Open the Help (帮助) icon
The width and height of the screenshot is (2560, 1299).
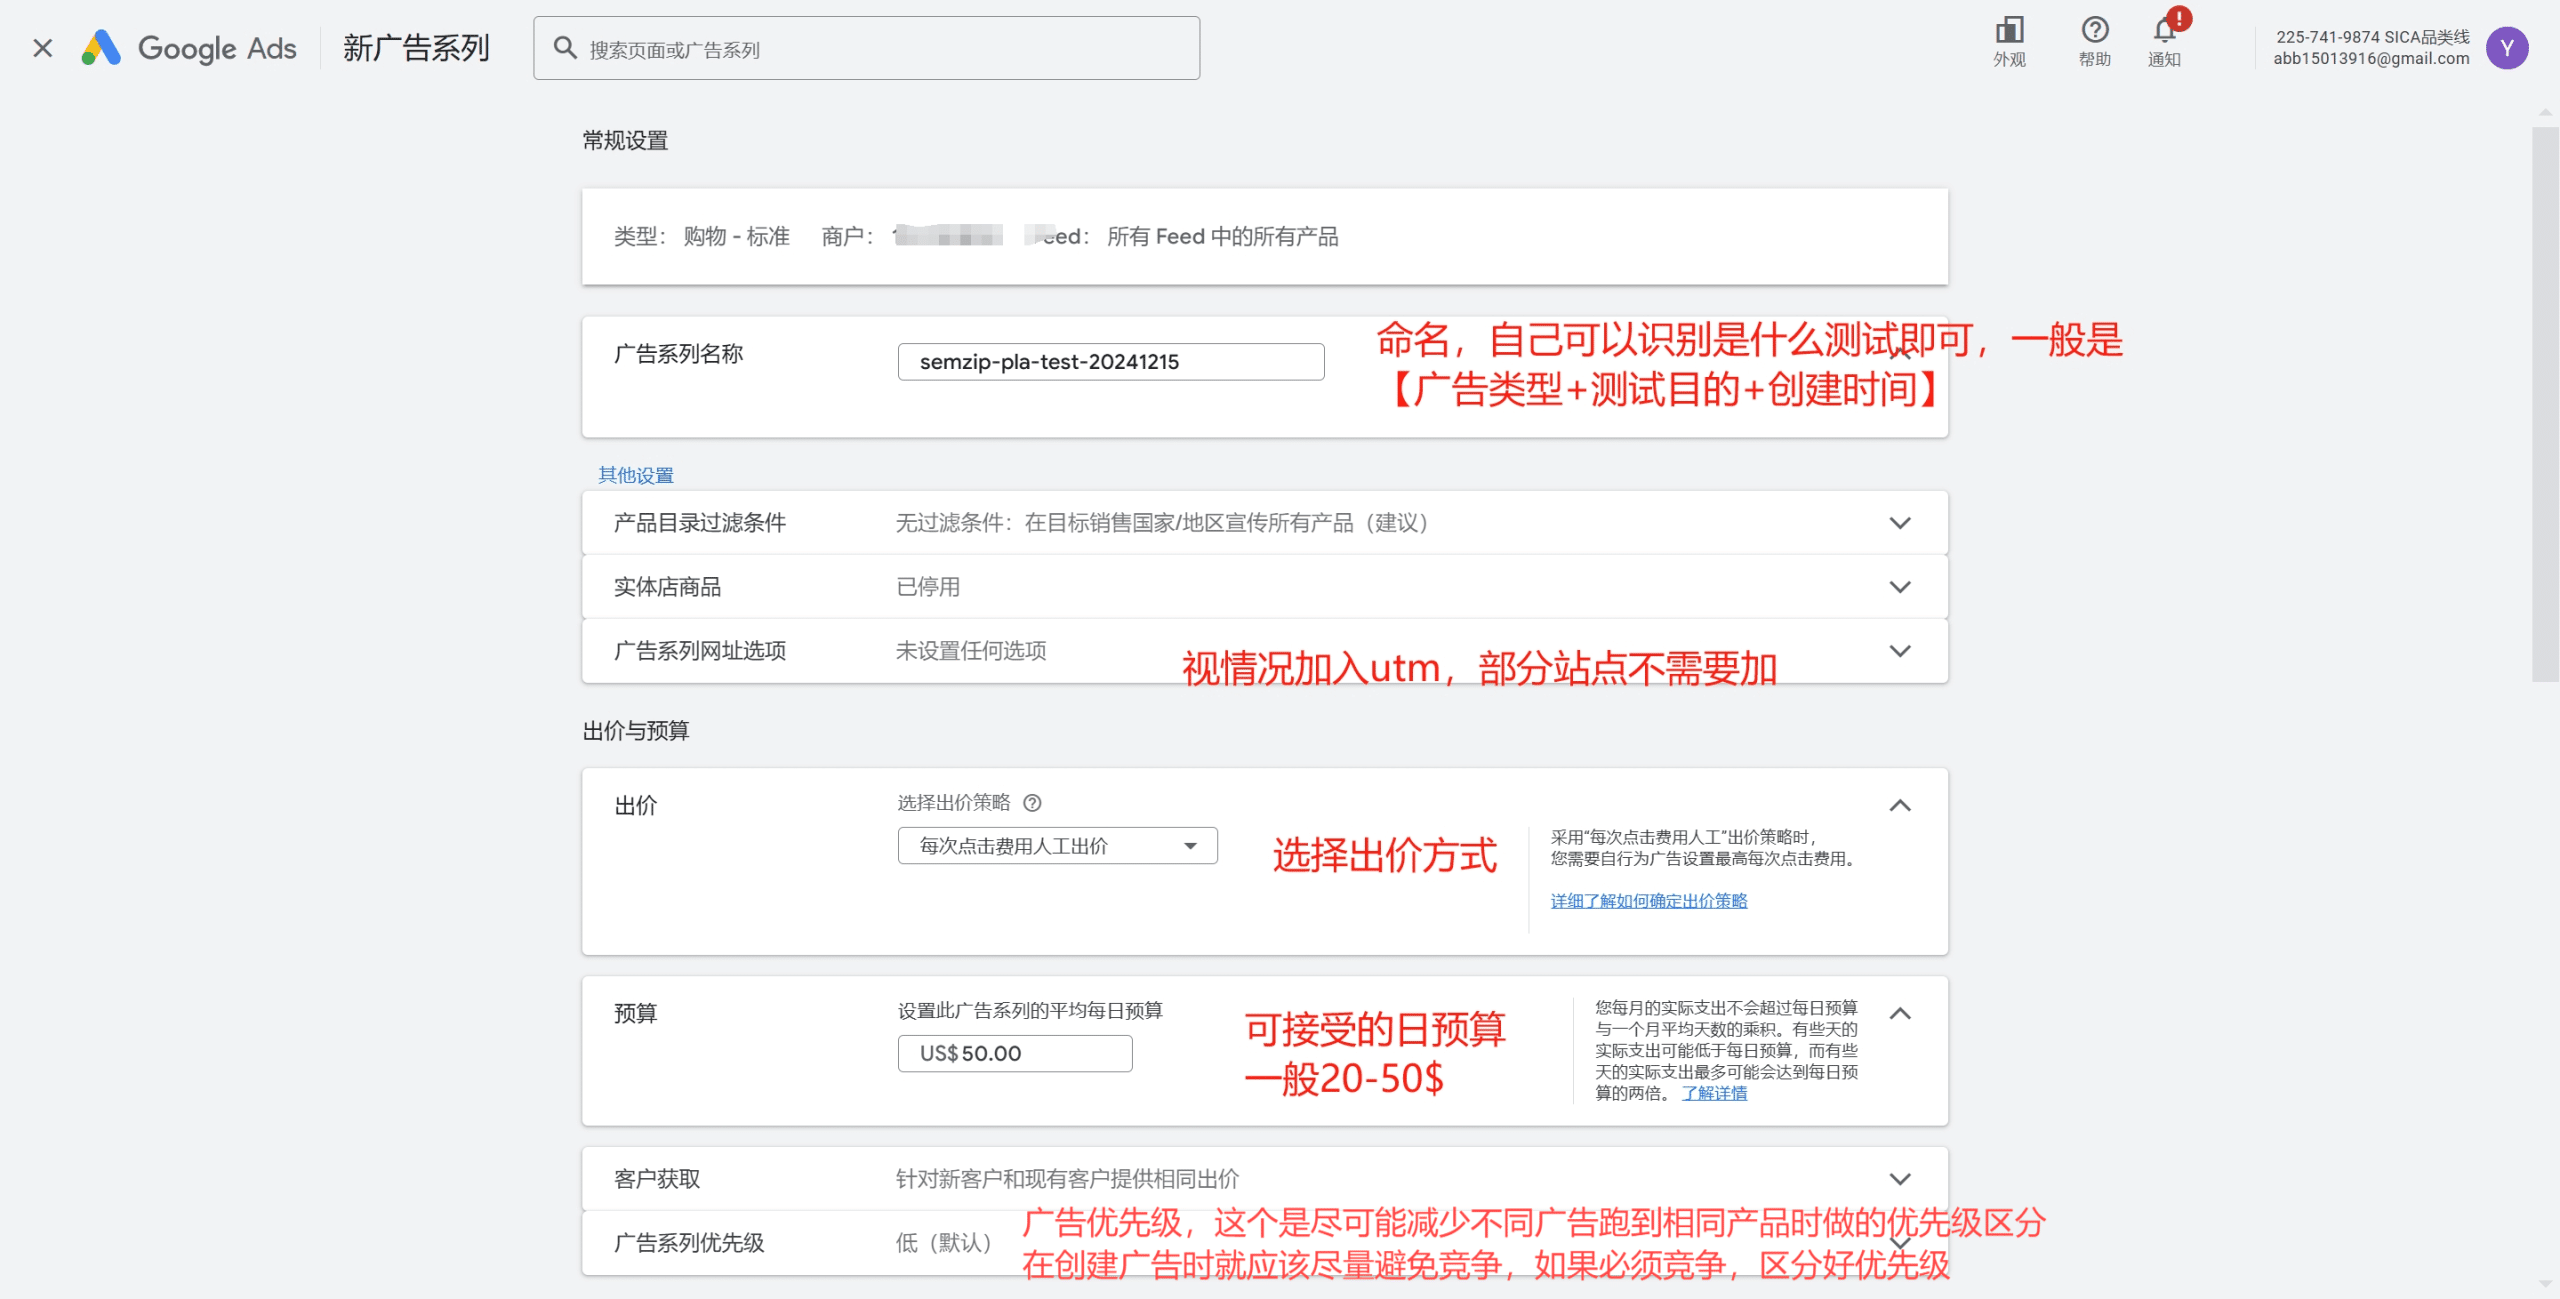(x=2094, y=42)
